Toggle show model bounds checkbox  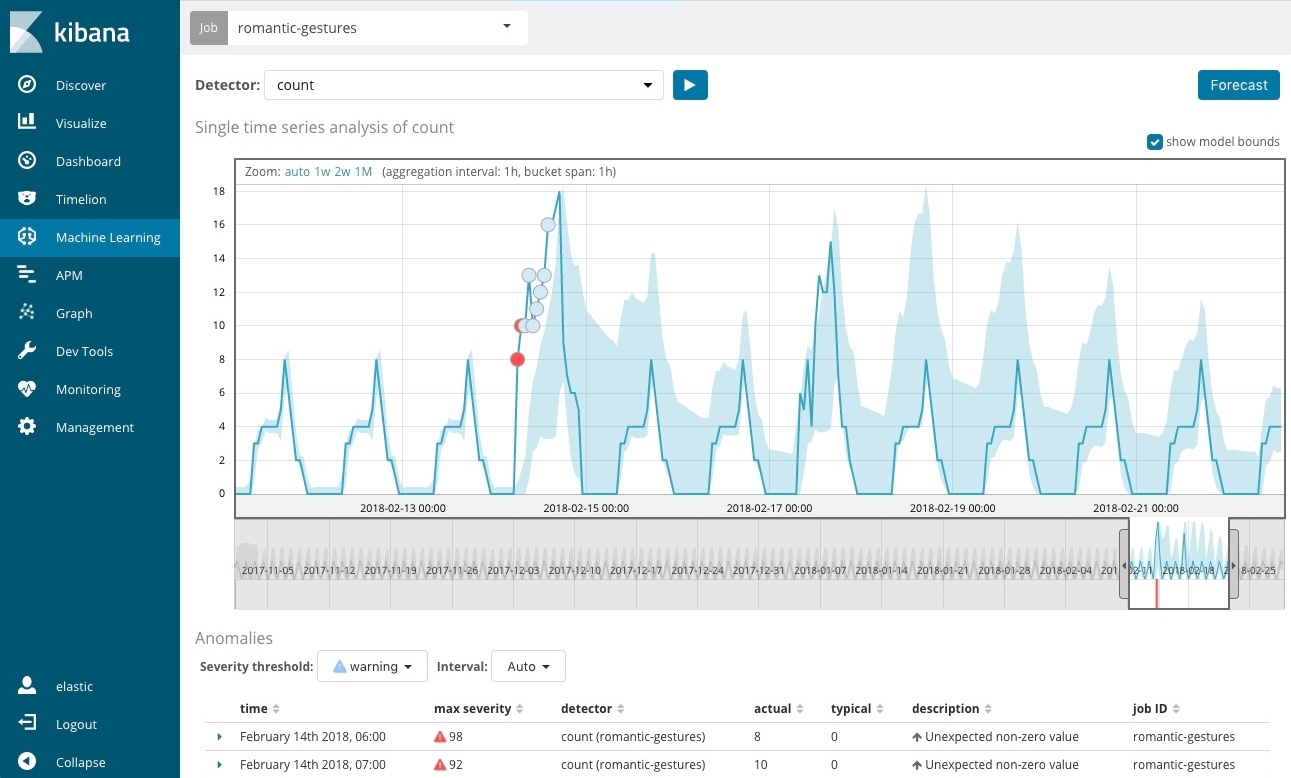1155,142
